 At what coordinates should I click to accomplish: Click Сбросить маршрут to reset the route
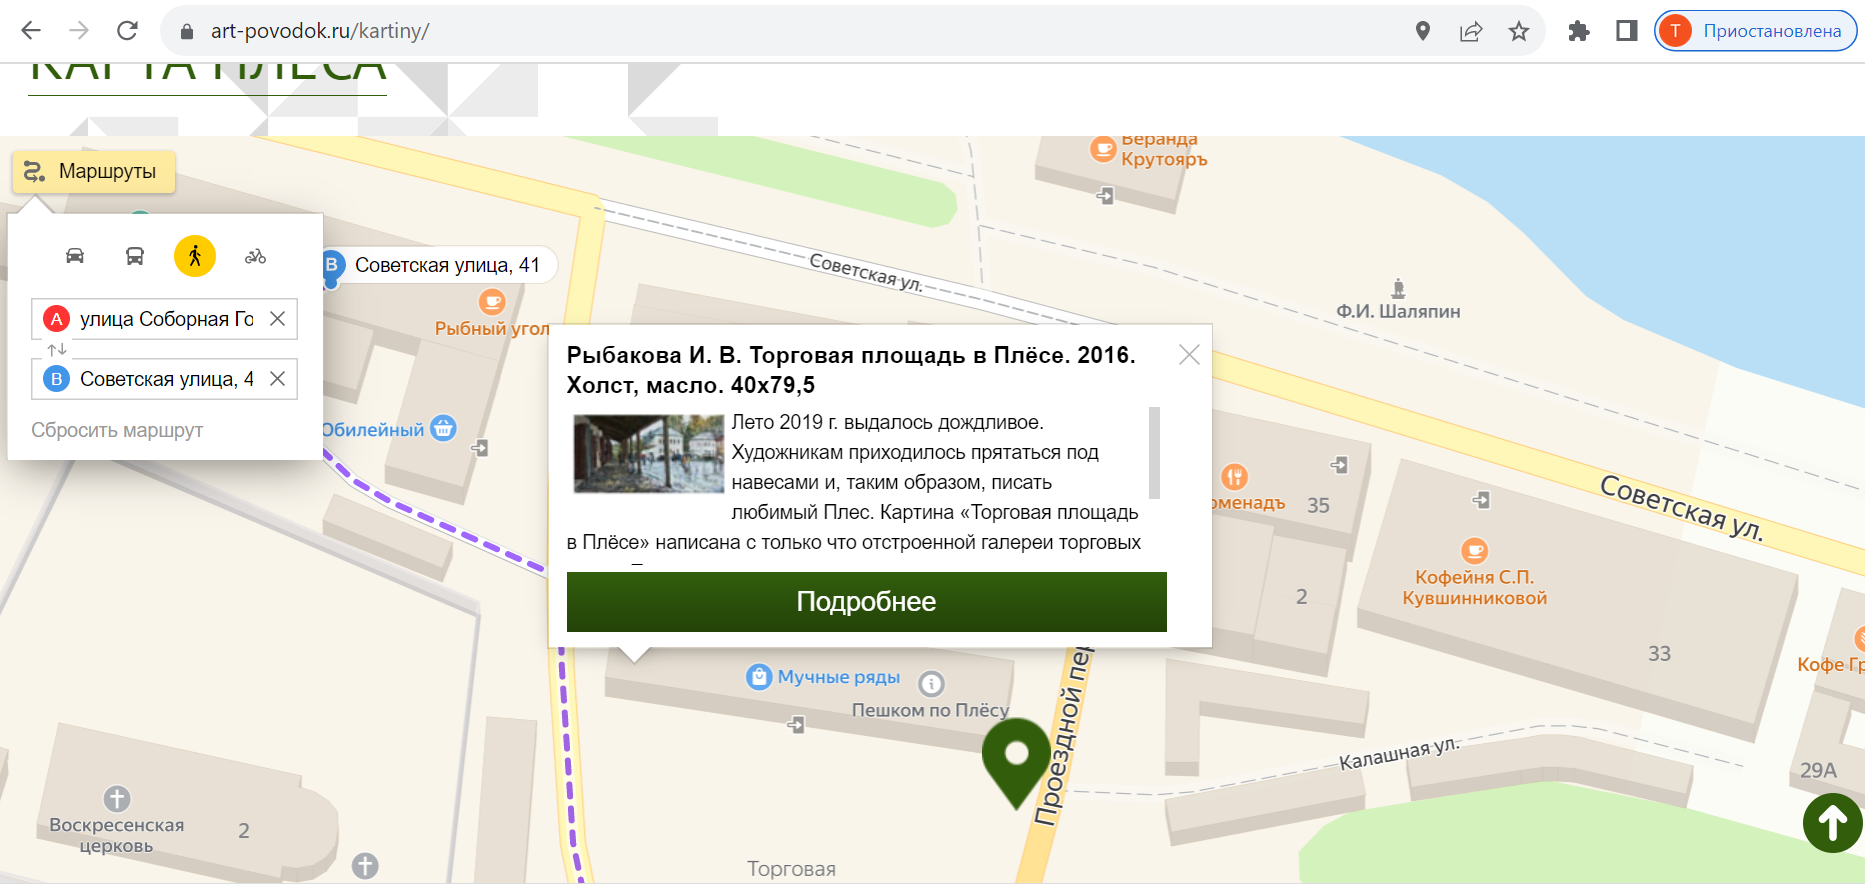coord(117,430)
